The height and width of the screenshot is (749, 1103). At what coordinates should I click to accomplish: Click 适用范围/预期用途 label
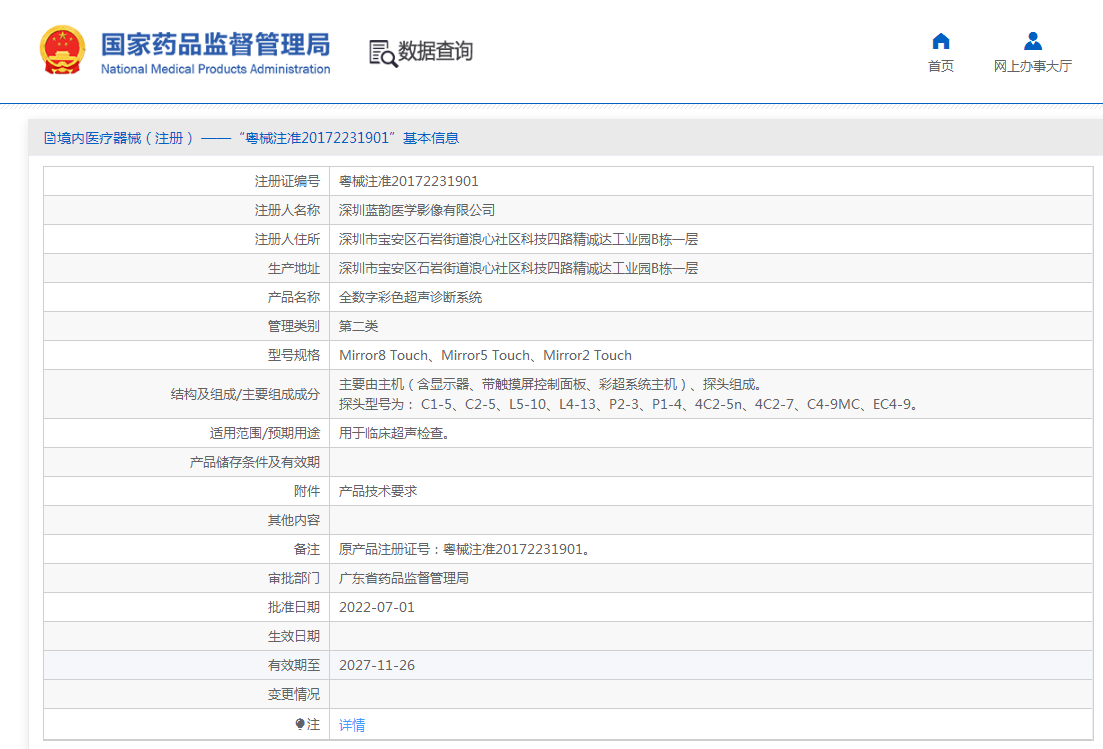click(x=264, y=433)
